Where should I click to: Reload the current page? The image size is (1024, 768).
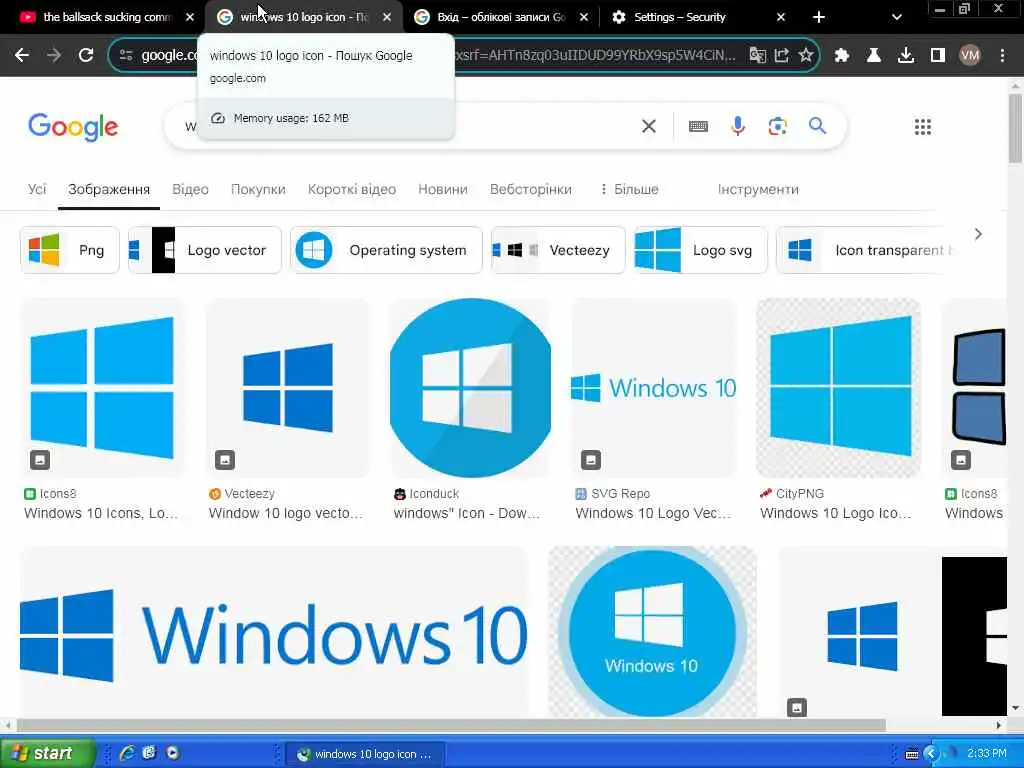(86, 56)
